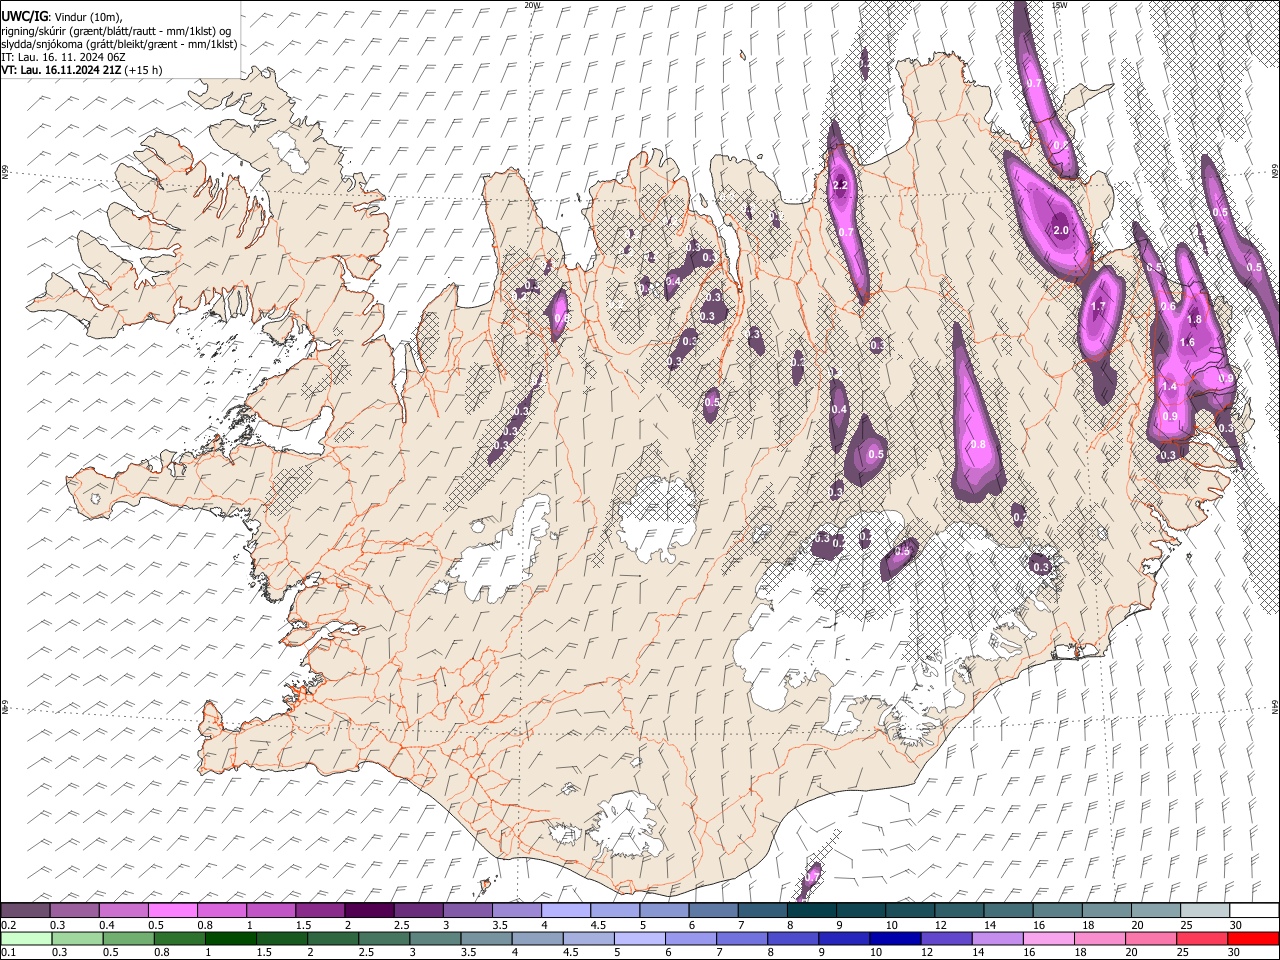Select the 'IT: Lau. 16. 11. 2024 06Z' line
Screen dimensions: 1280x960
pyautogui.click(x=64, y=57)
